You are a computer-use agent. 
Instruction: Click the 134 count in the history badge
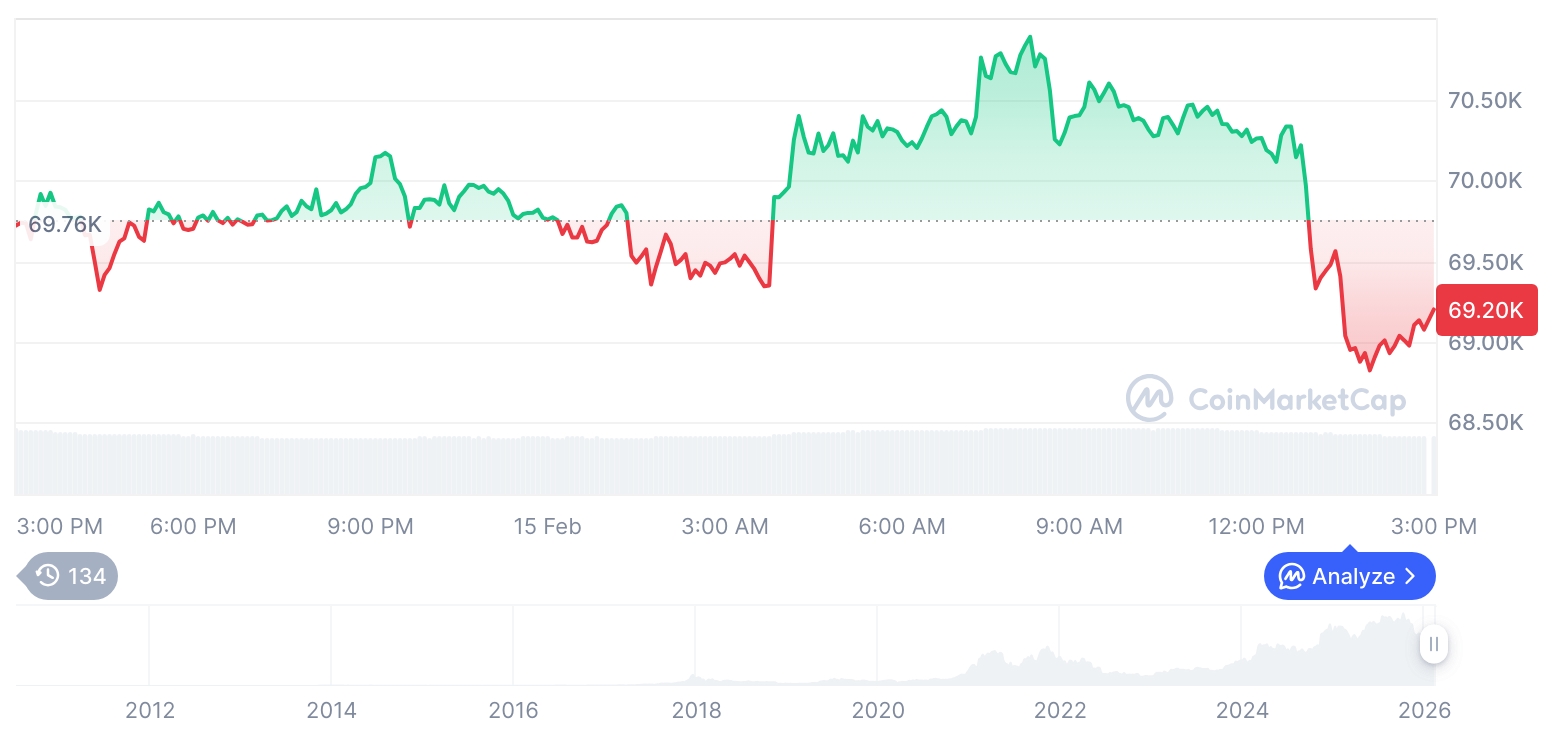click(87, 576)
